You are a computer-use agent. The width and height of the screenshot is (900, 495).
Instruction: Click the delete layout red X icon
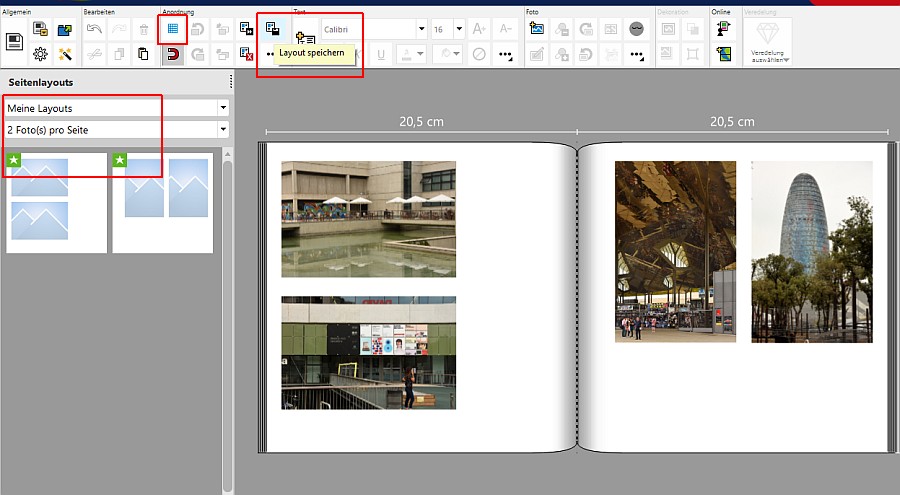click(x=247, y=54)
